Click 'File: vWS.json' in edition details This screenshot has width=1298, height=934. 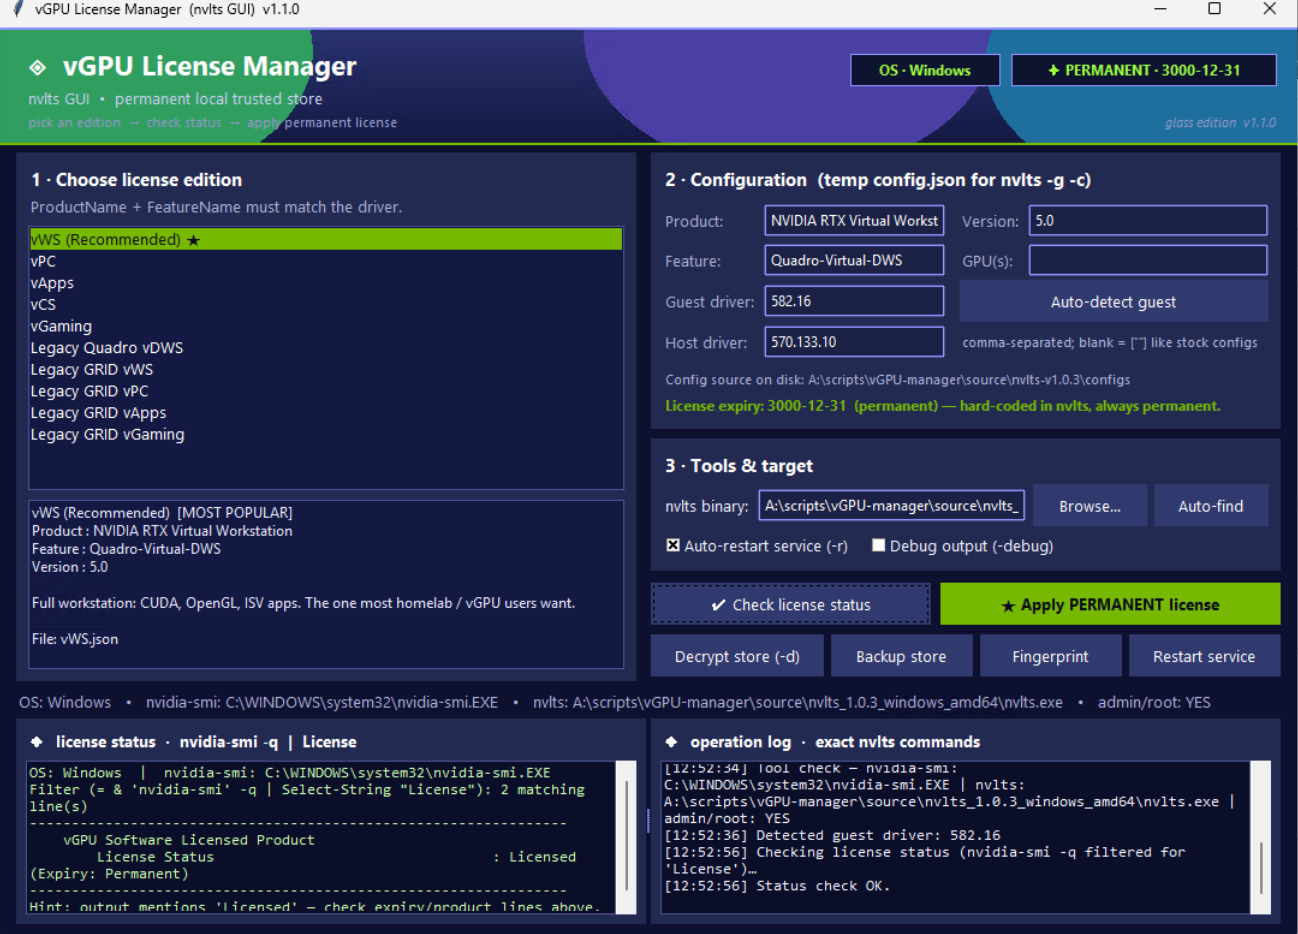tap(75, 639)
